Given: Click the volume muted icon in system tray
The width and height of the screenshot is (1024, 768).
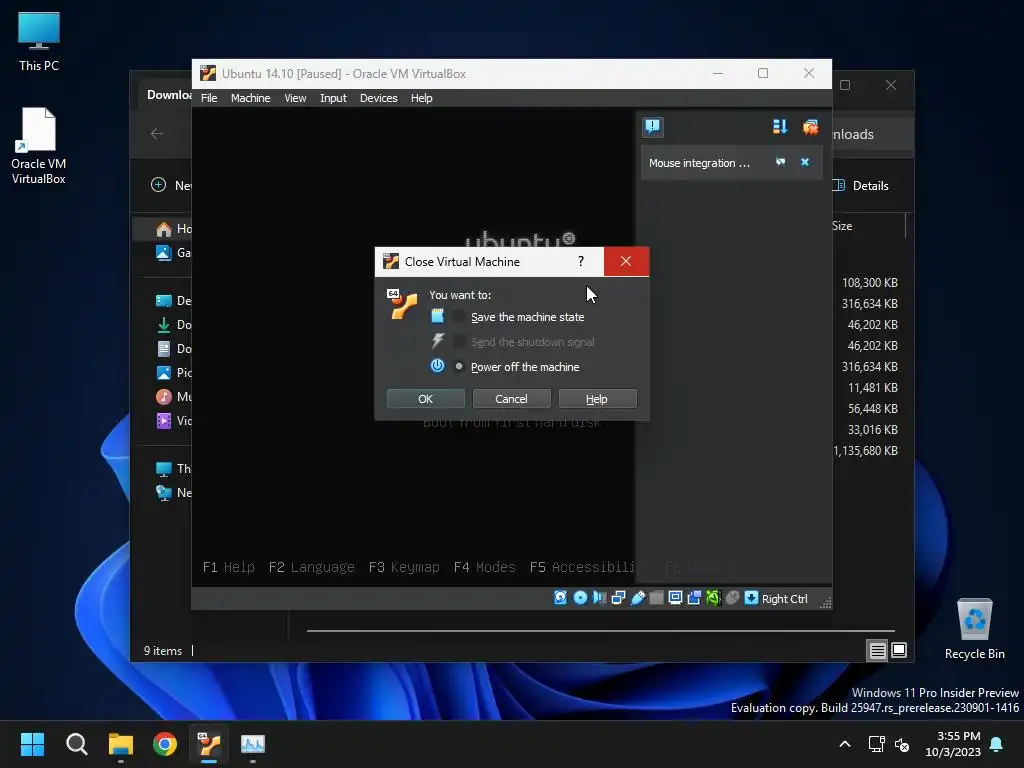Looking at the screenshot, I should click(902, 744).
